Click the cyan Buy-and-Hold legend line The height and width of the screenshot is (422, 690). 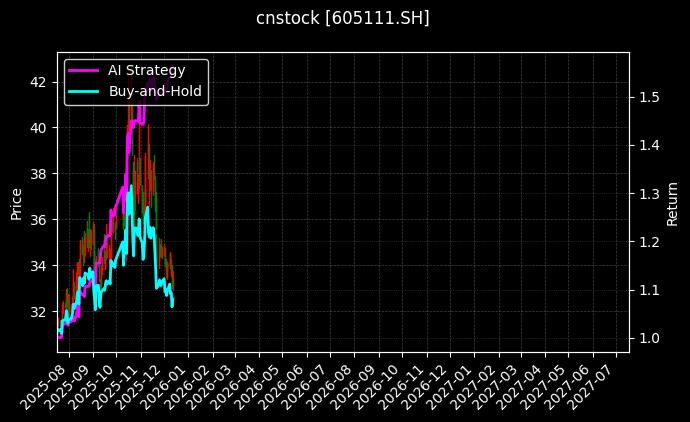pos(83,91)
